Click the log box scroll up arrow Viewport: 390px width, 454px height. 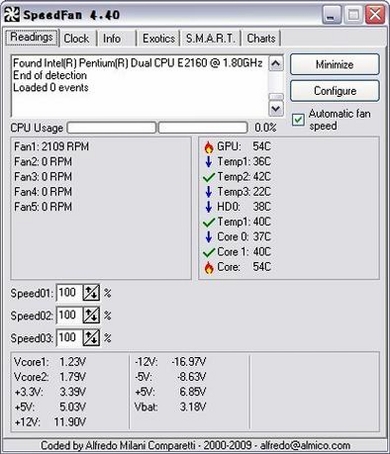tap(276, 63)
